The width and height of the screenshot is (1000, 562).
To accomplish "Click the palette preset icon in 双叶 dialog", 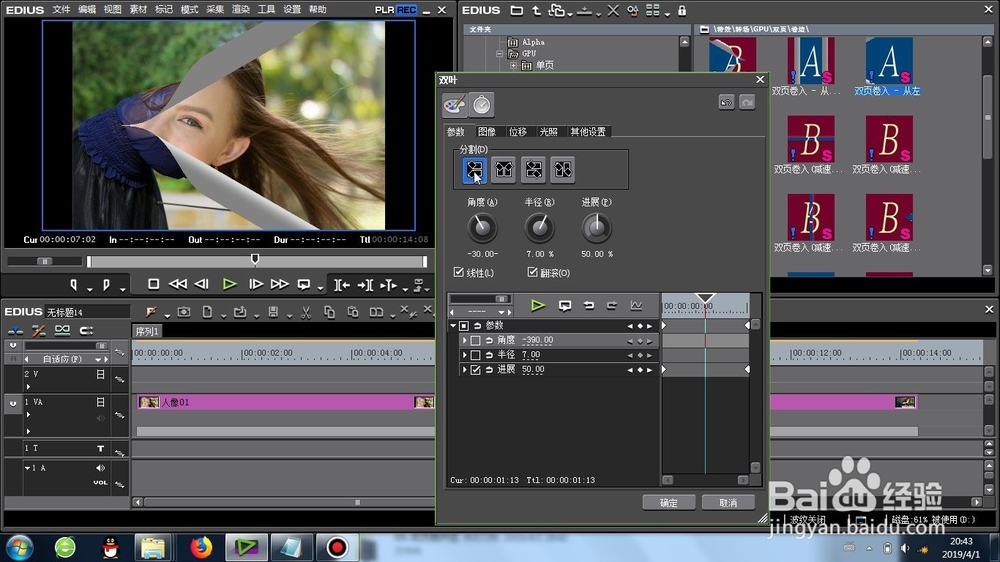I will pos(455,105).
